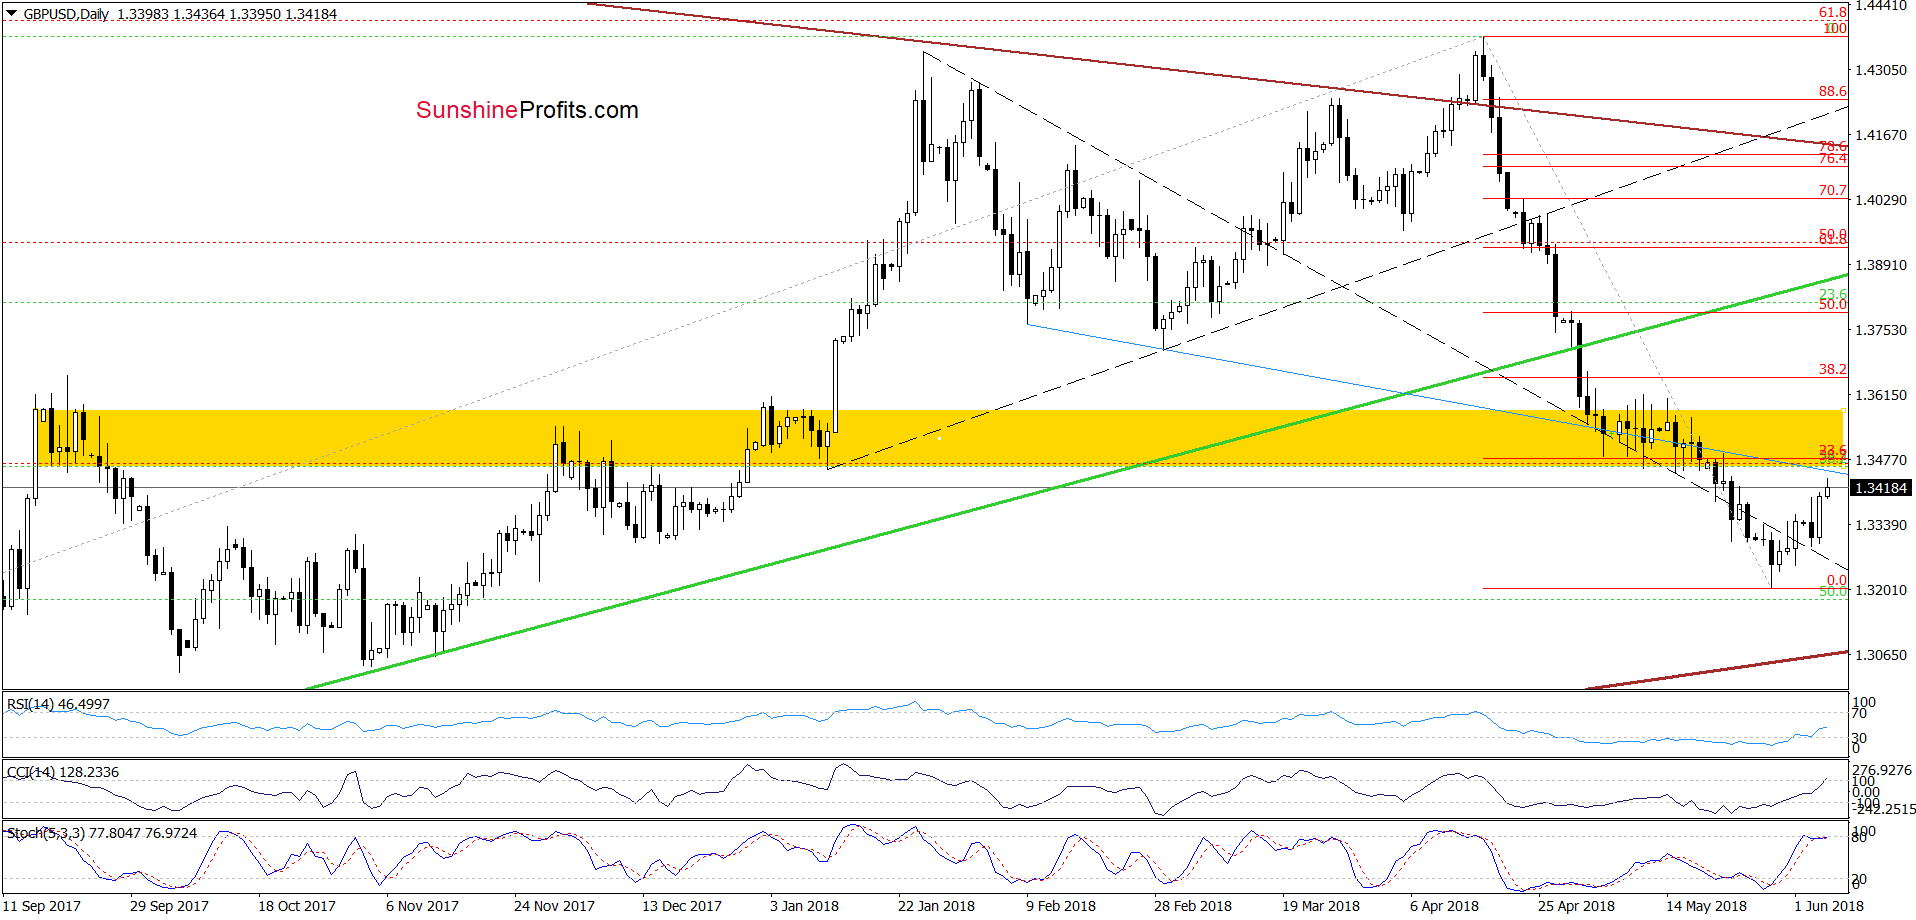Viewport: 1916px width, 920px height.
Task: Select the 11 Sep 2017 date label
Action: click(x=42, y=906)
